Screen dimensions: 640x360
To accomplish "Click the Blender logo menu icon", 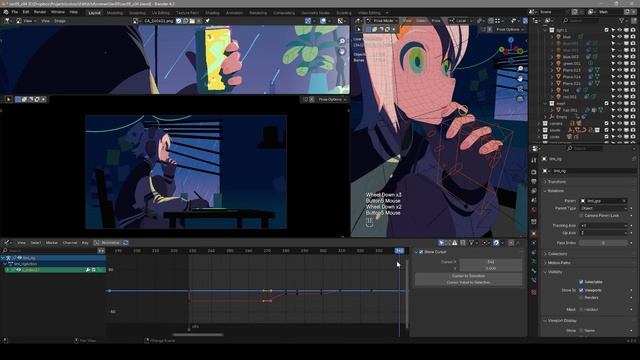I will (x=6, y=12).
